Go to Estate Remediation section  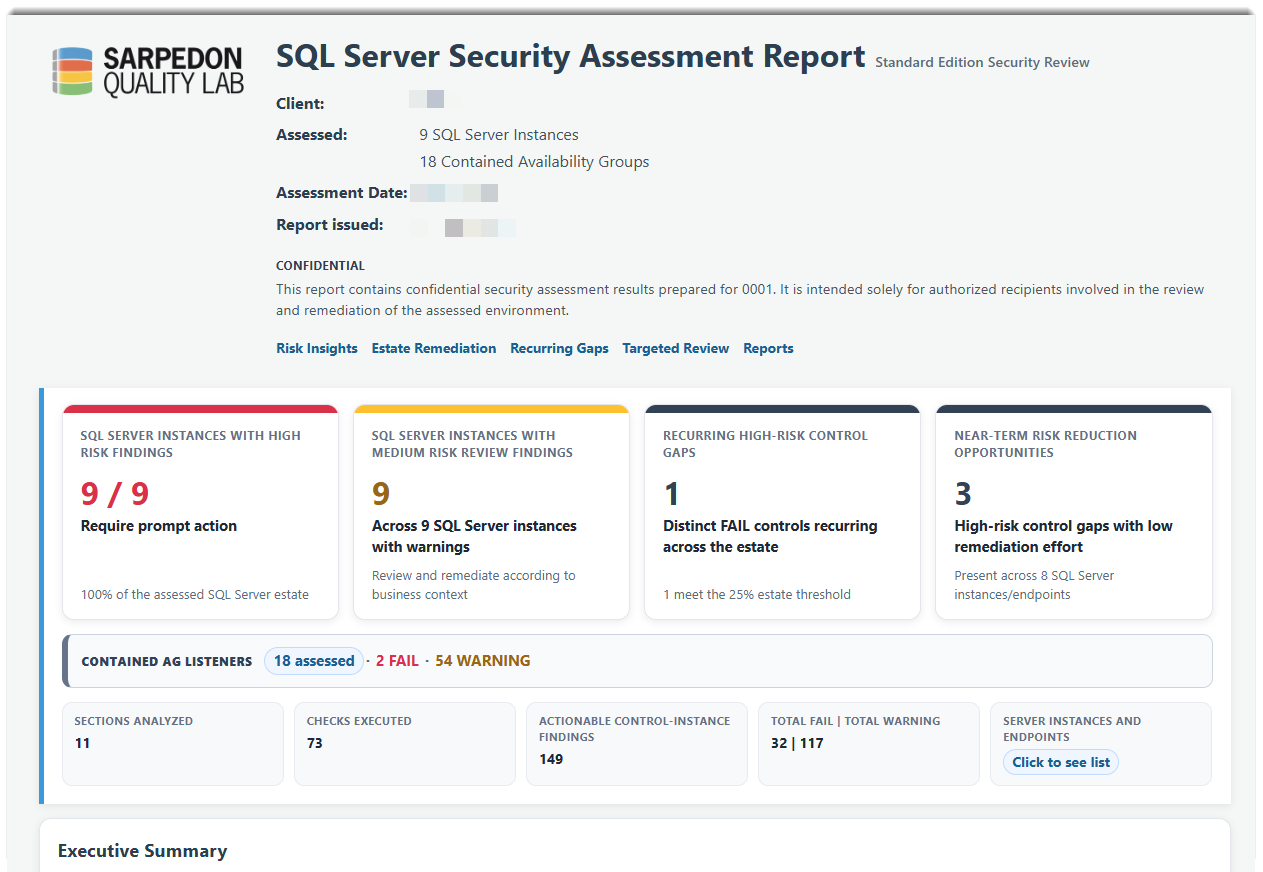[434, 348]
